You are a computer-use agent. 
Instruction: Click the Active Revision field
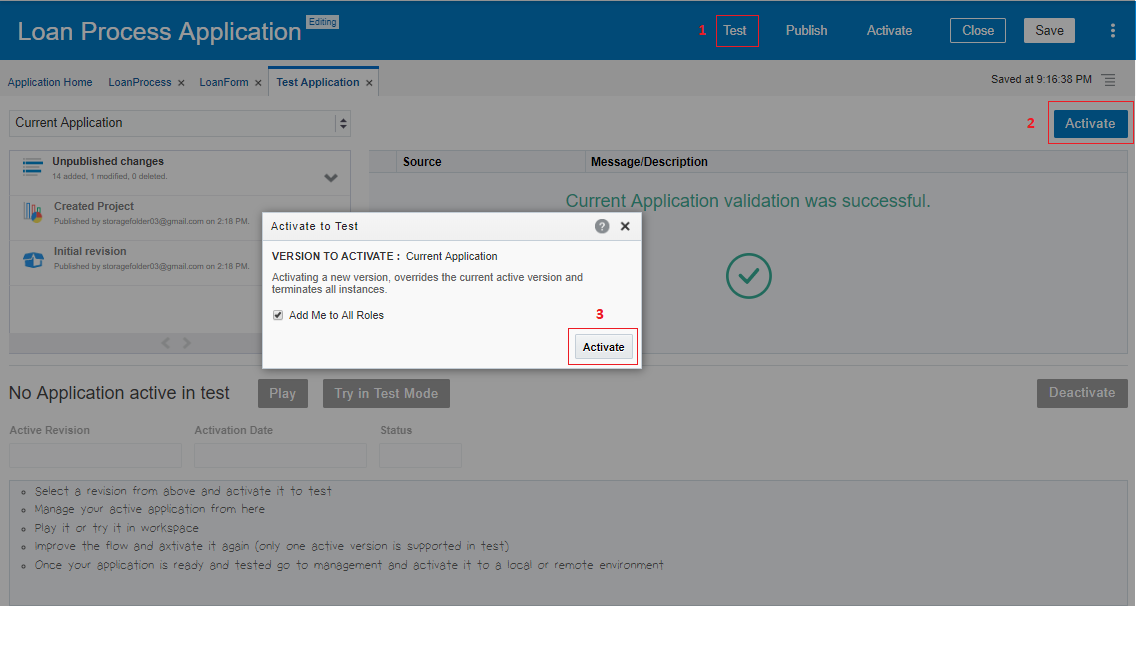pos(95,455)
